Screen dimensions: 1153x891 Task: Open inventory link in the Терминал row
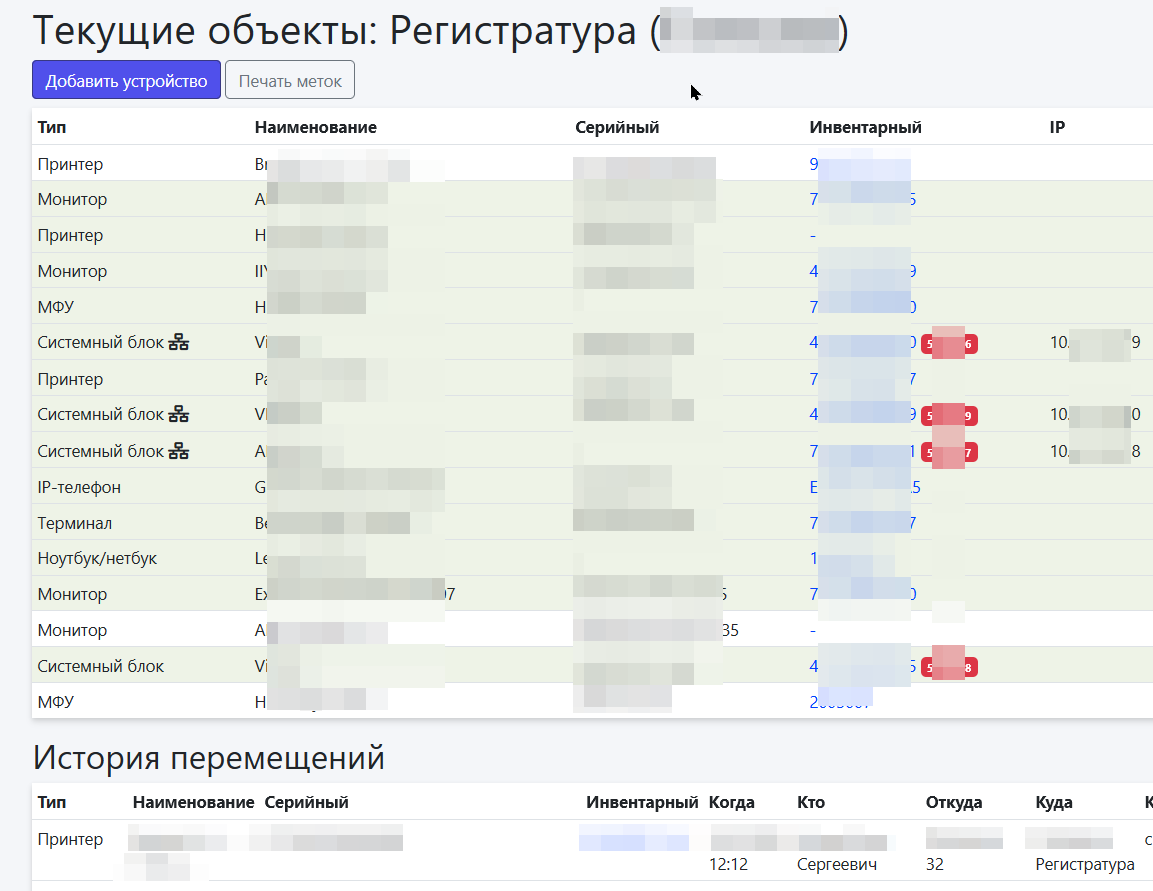click(x=863, y=523)
